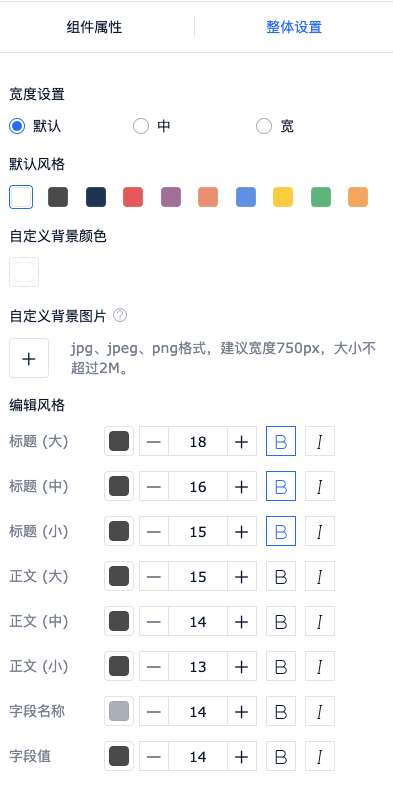Screen dimensions: 393x806
Task: Decrease 正文 (大) font size with minus
Action: [x=154, y=576]
